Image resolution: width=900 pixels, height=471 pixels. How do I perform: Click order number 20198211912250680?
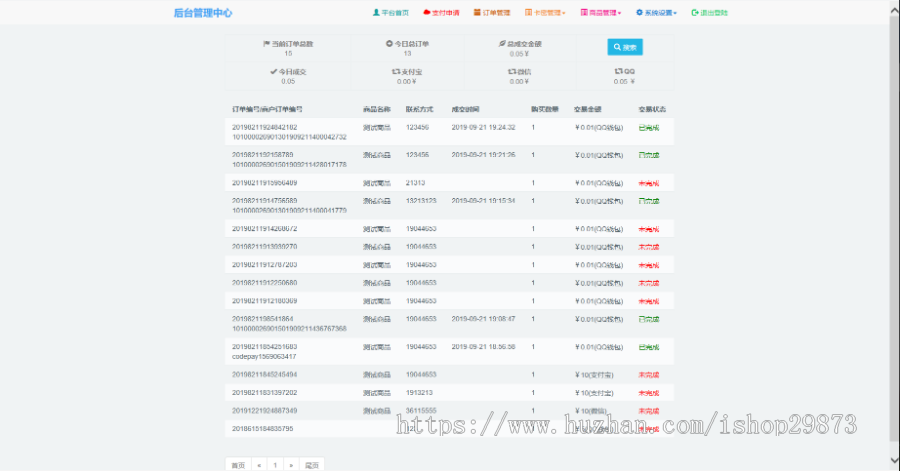(x=265, y=283)
